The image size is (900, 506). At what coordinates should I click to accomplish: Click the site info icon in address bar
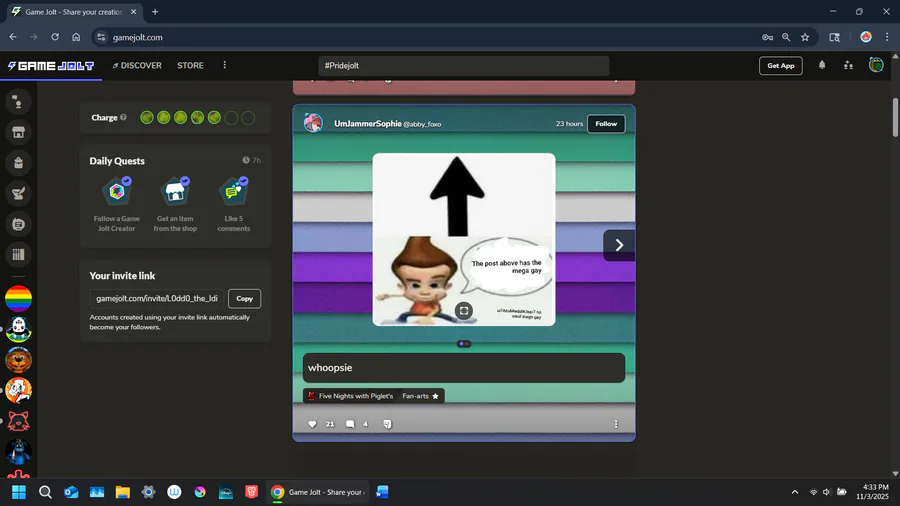click(x=101, y=37)
